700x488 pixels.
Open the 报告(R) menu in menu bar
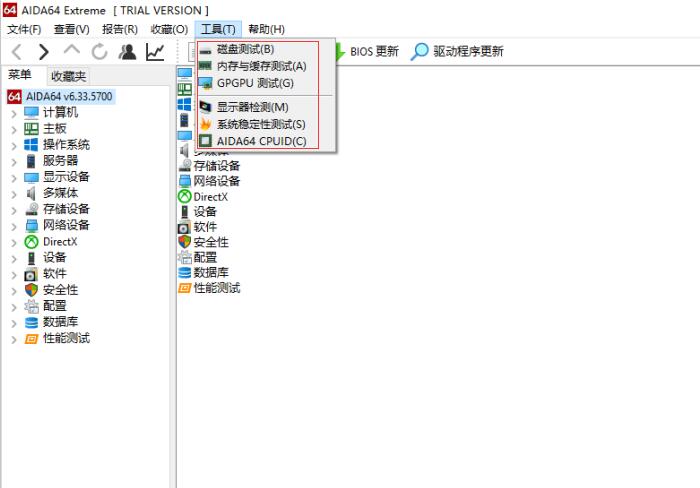pos(119,29)
